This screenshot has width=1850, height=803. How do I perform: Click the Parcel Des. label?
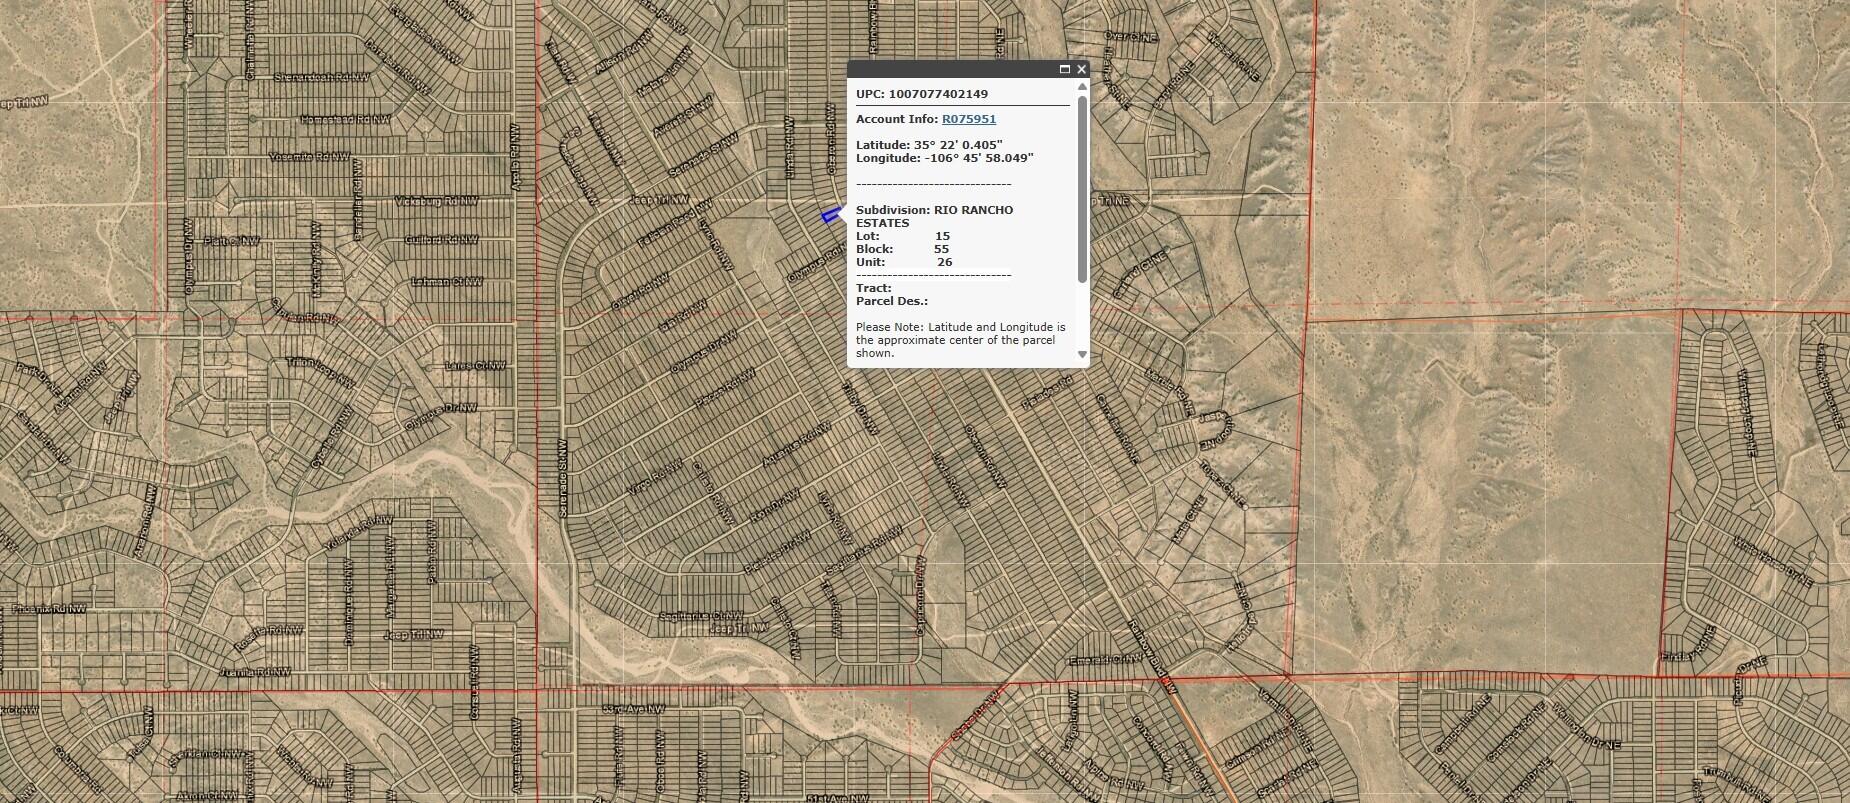tap(892, 301)
